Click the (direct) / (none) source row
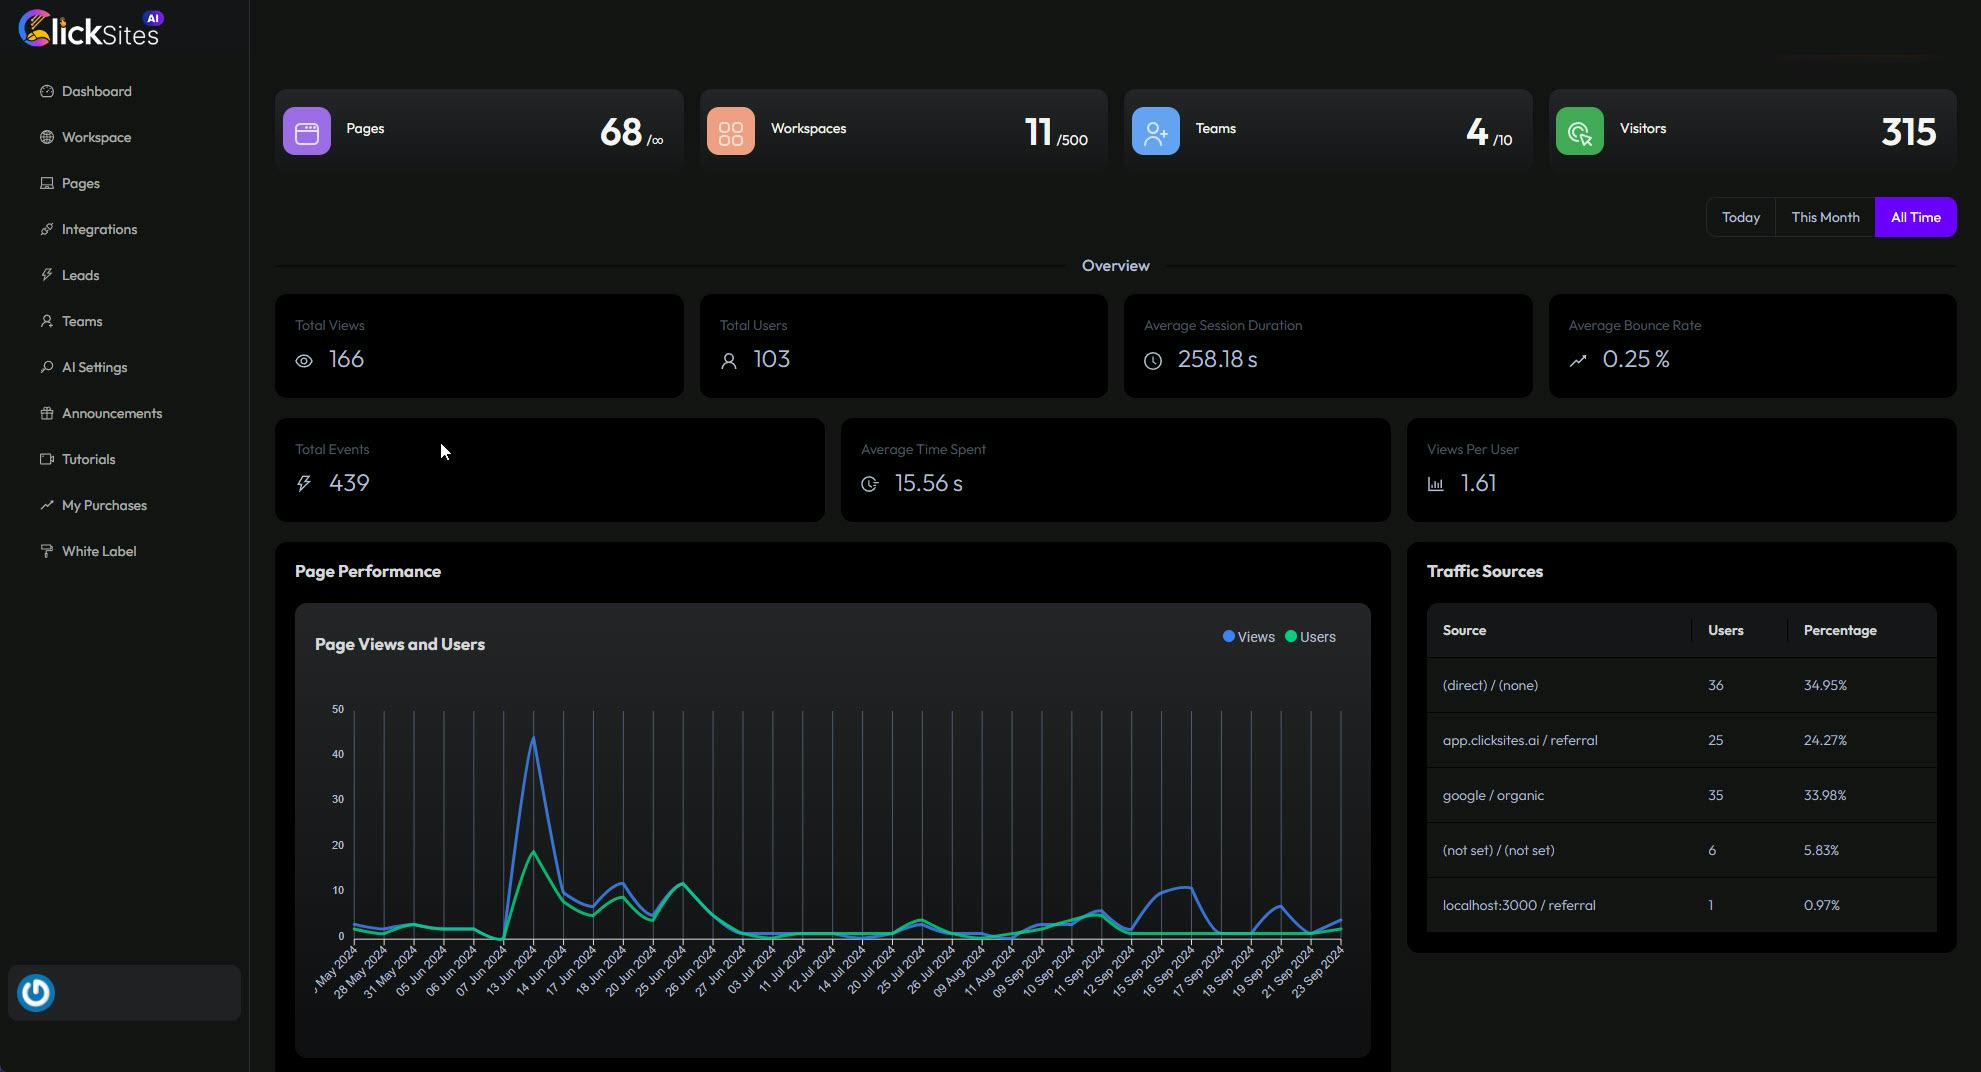1981x1072 pixels. tap(1681, 685)
